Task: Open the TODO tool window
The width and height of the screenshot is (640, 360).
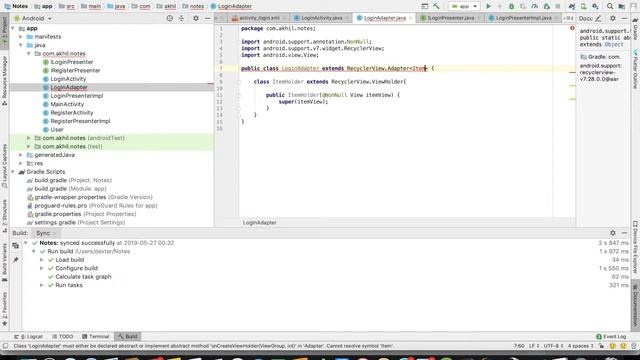Action: (63, 336)
